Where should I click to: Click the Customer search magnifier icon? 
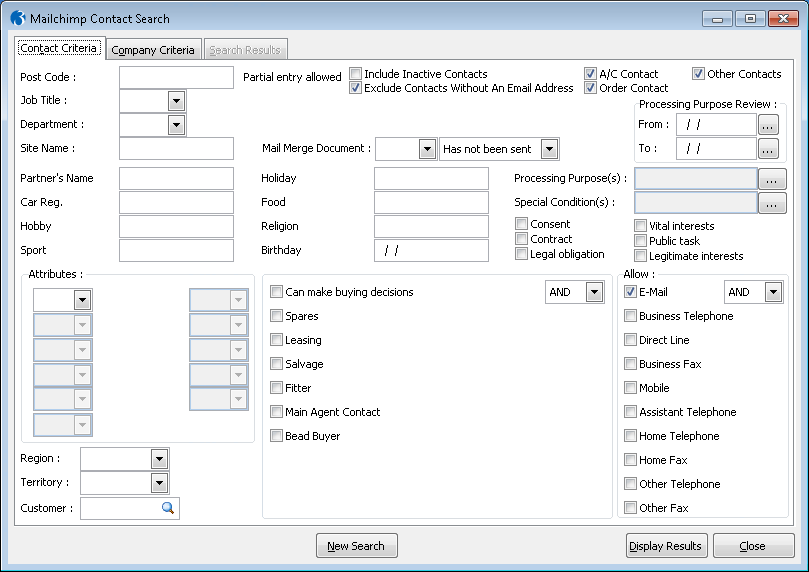coord(168,508)
